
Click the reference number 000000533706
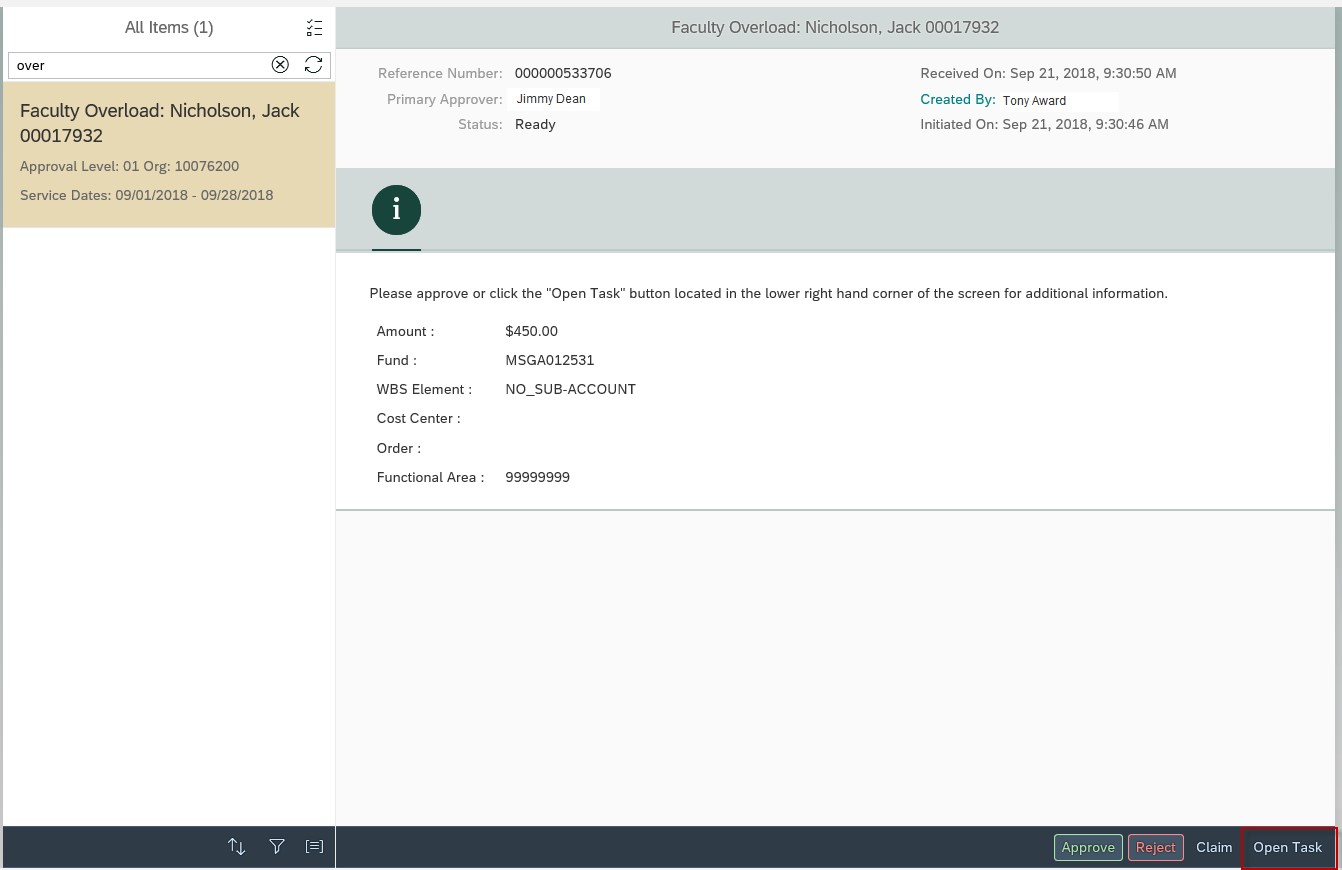(x=563, y=74)
